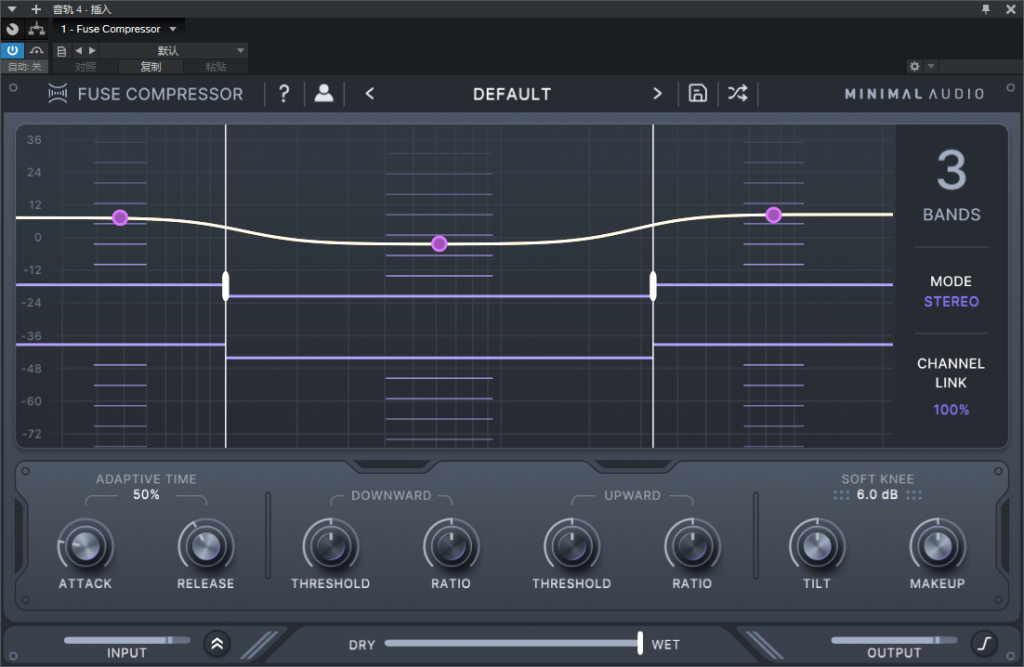Open the user account icon
1024x667 pixels.
323,93
